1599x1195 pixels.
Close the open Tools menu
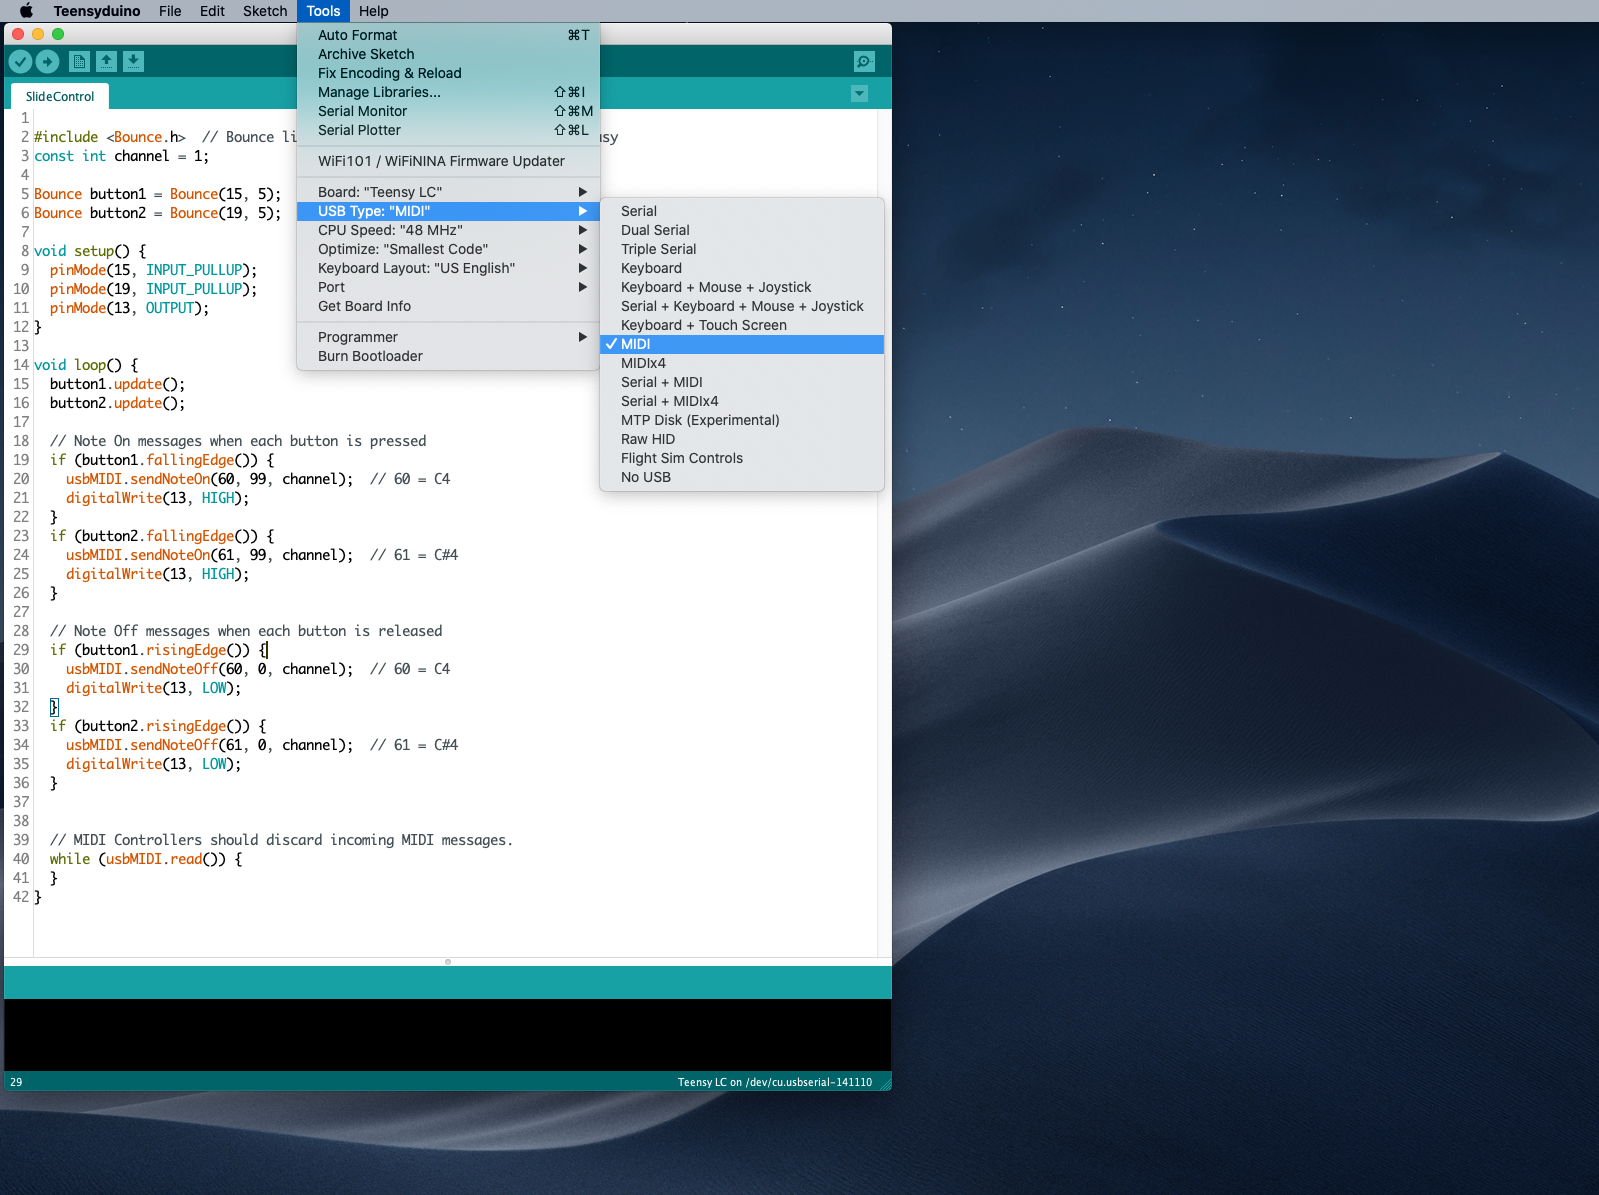(x=323, y=11)
